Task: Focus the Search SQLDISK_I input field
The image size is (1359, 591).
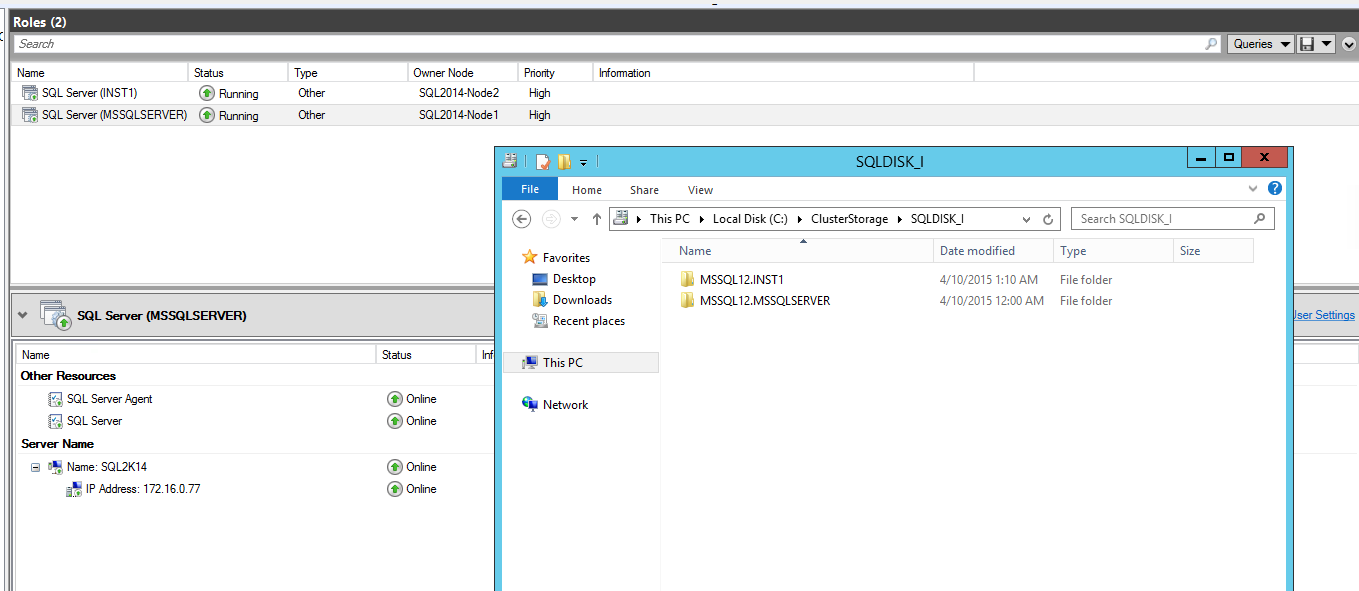Action: (1164, 219)
